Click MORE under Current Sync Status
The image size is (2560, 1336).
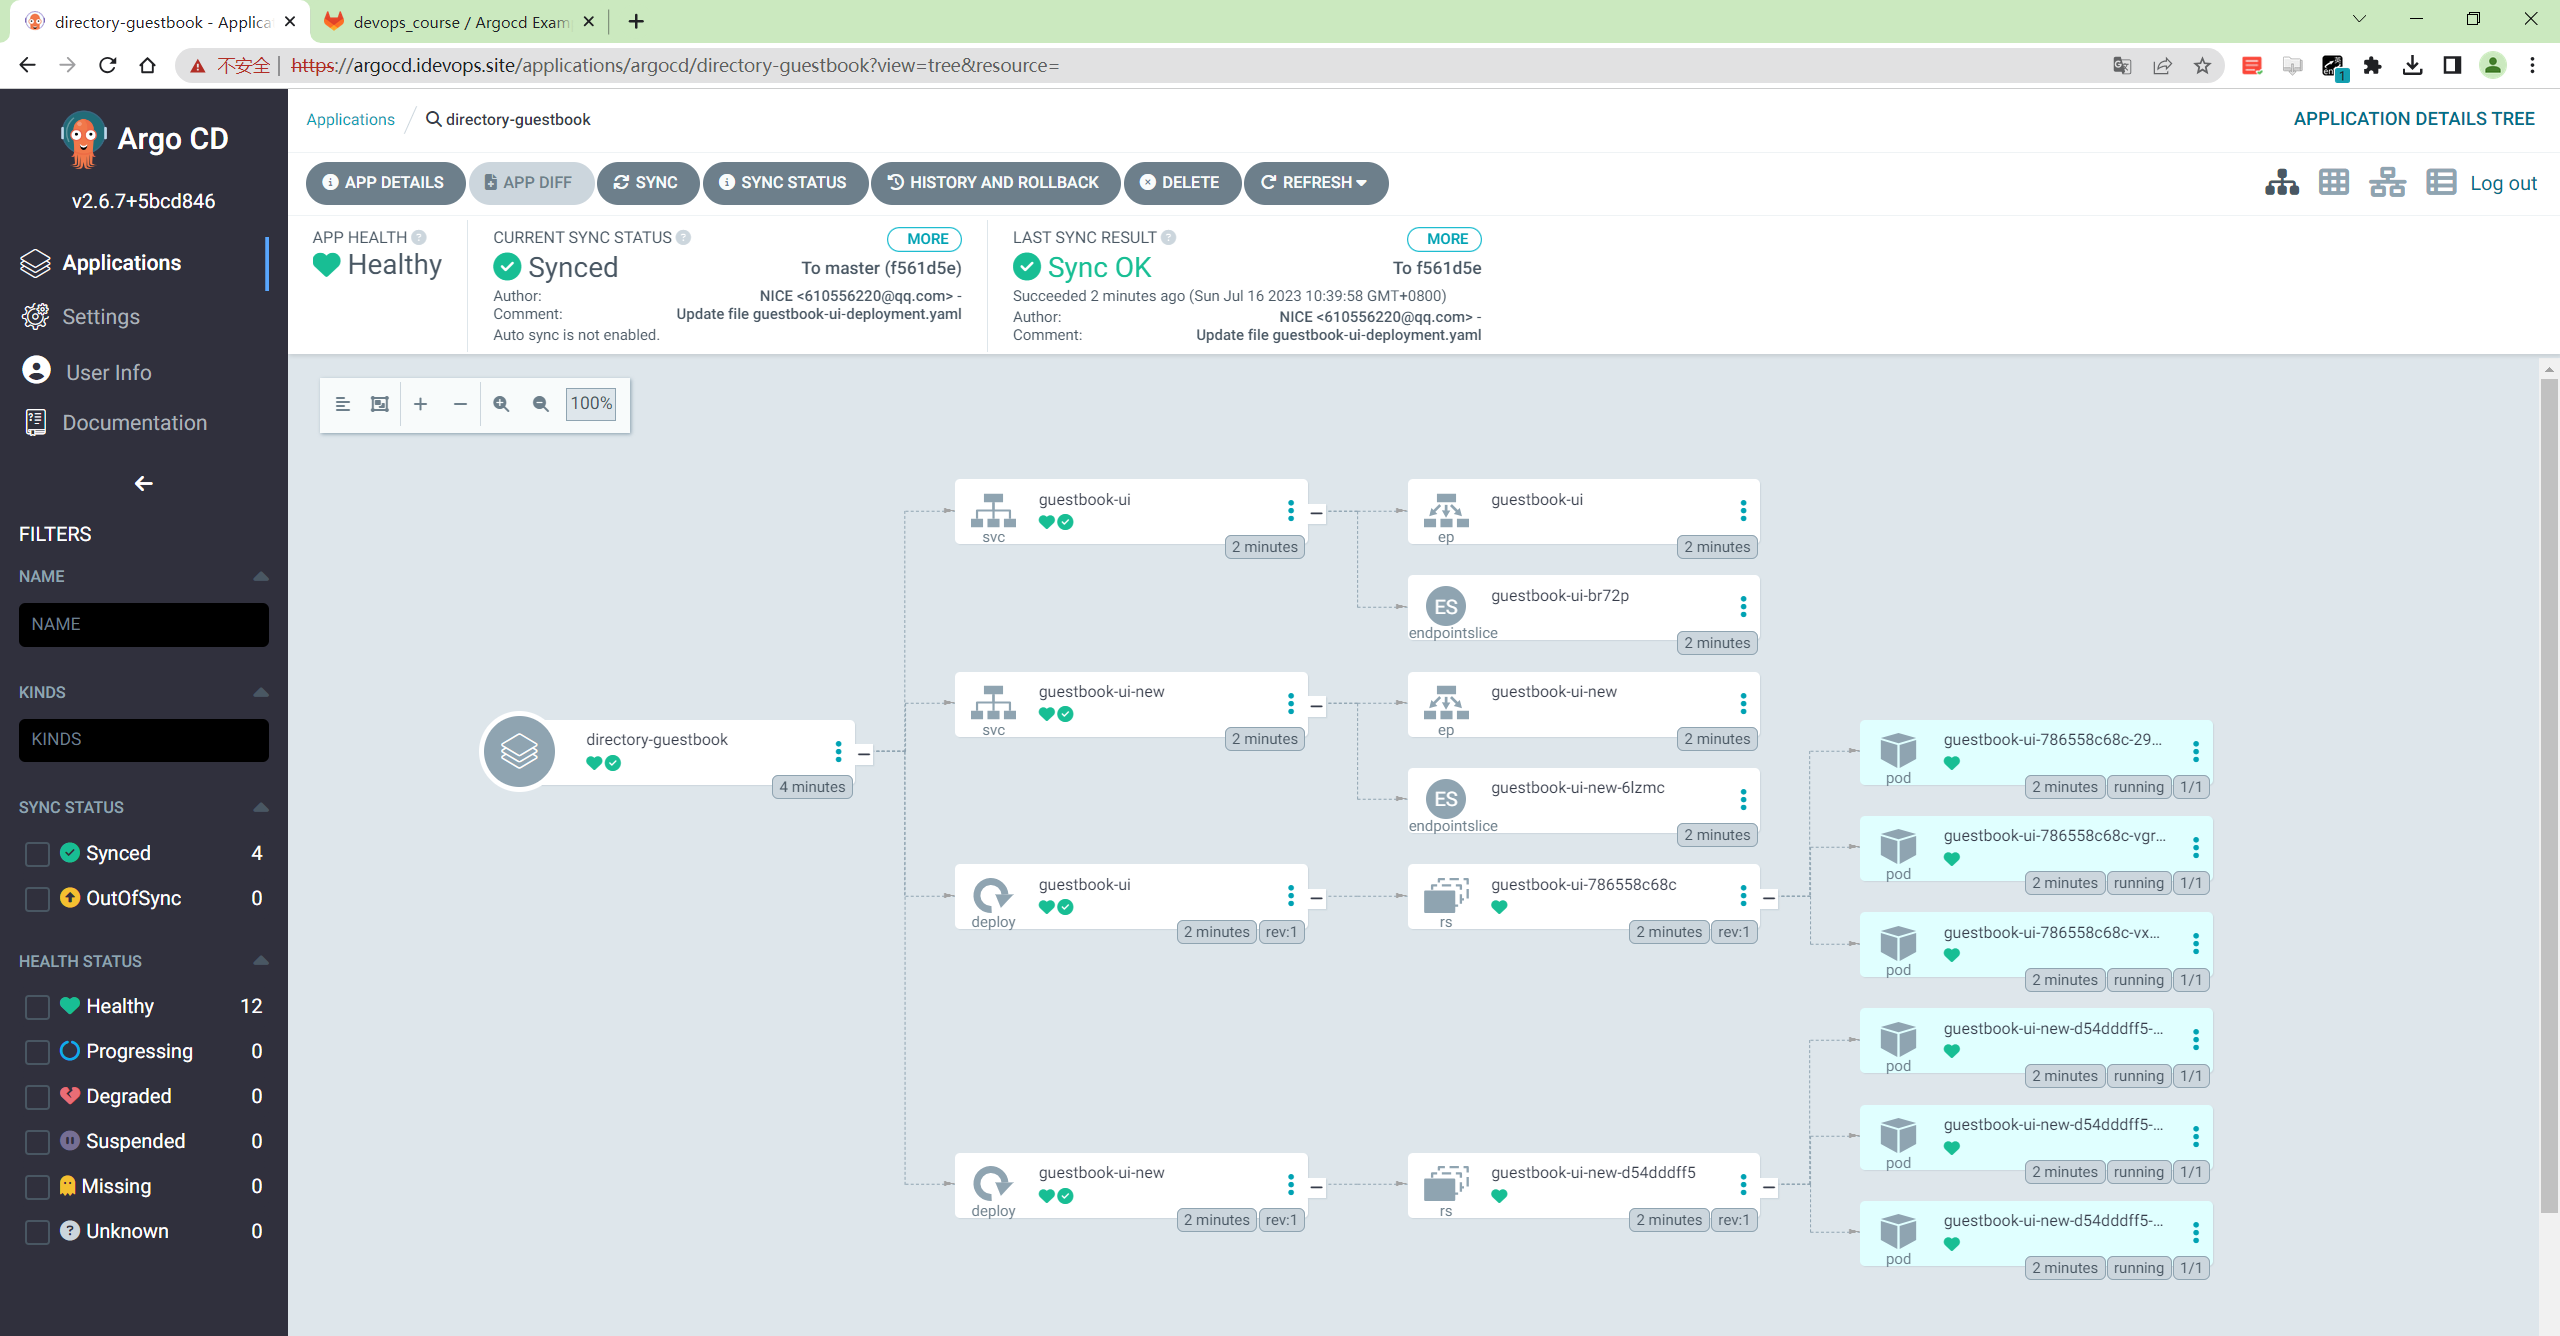click(926, 239)
